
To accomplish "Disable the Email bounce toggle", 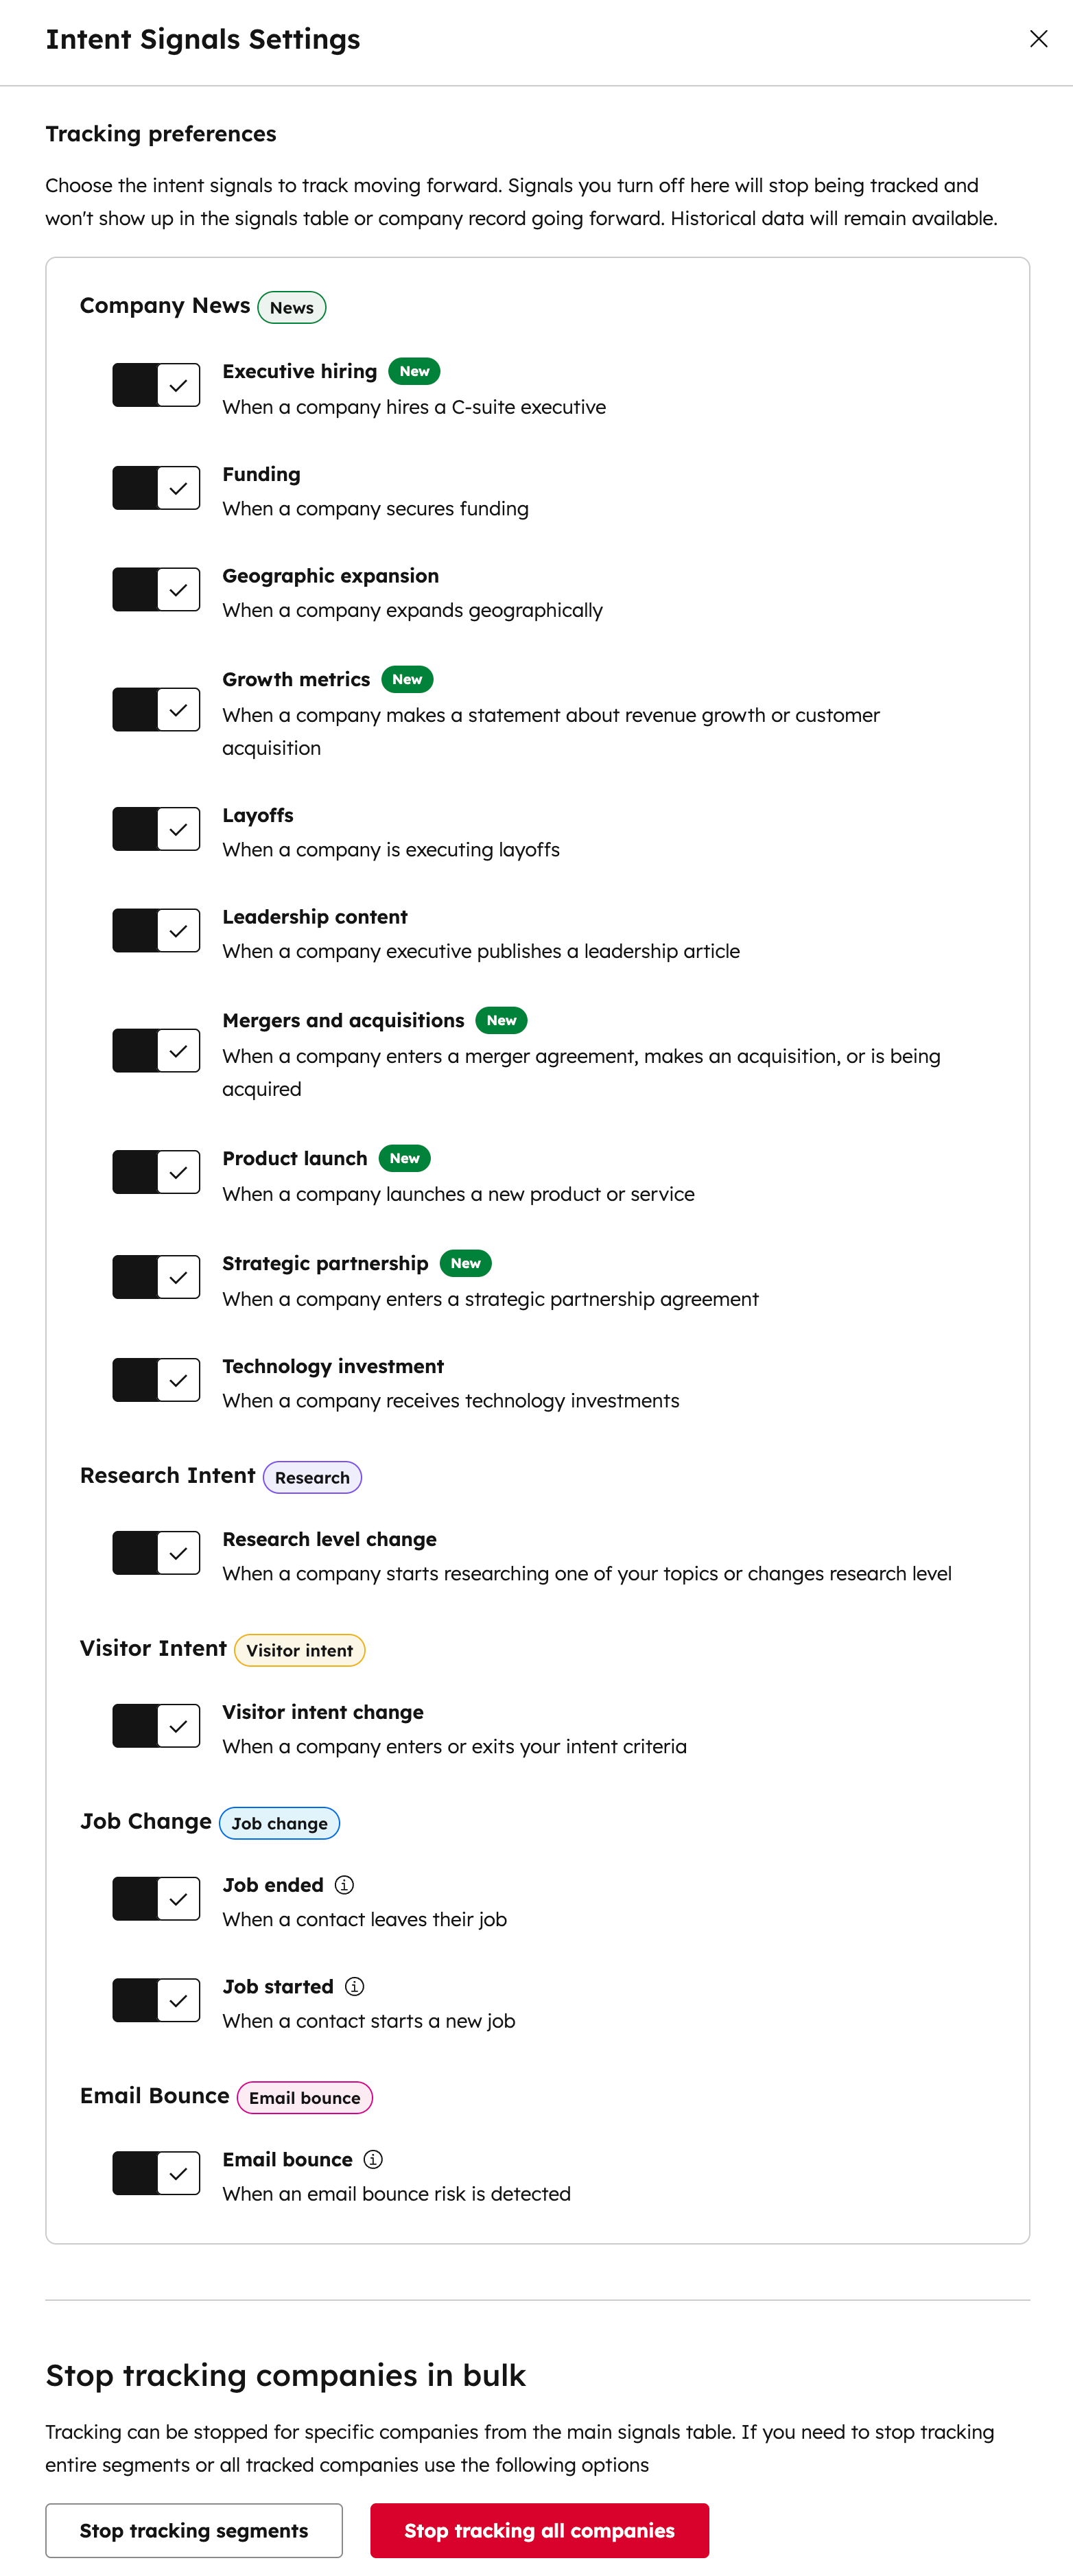I will [156, 2172].
